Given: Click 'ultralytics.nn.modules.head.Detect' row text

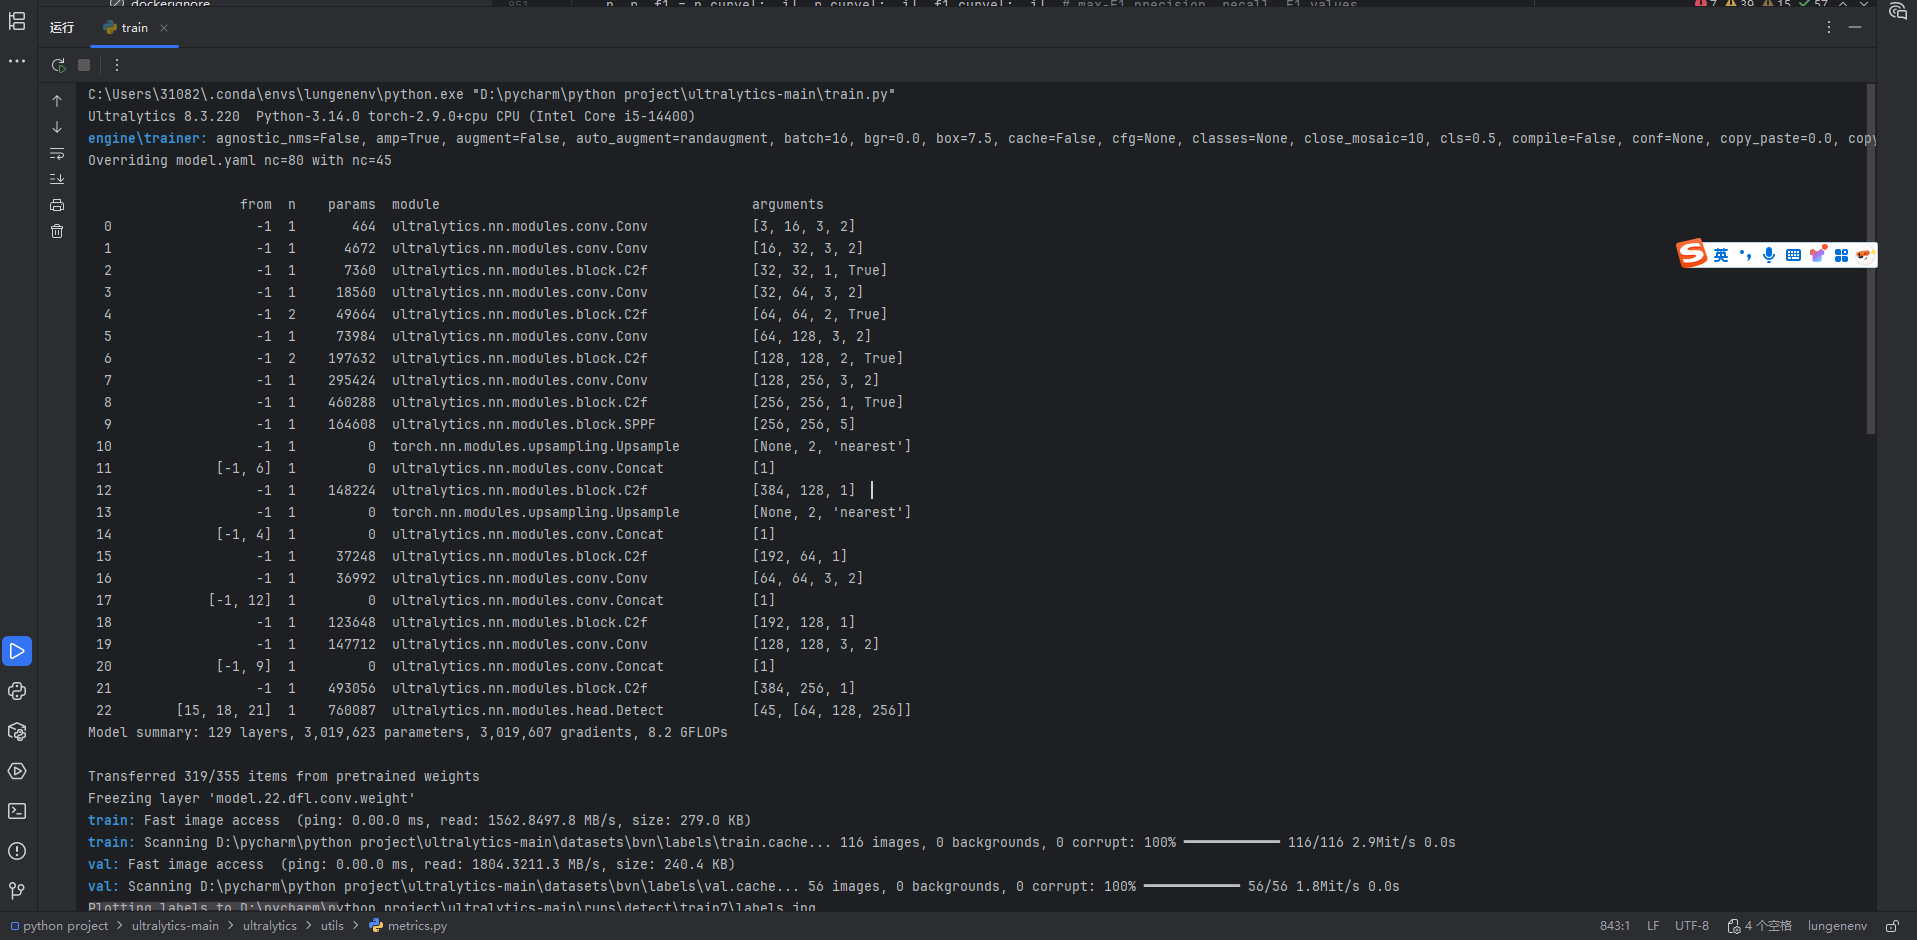Looking at the screenshot, I should pos(528,710).
